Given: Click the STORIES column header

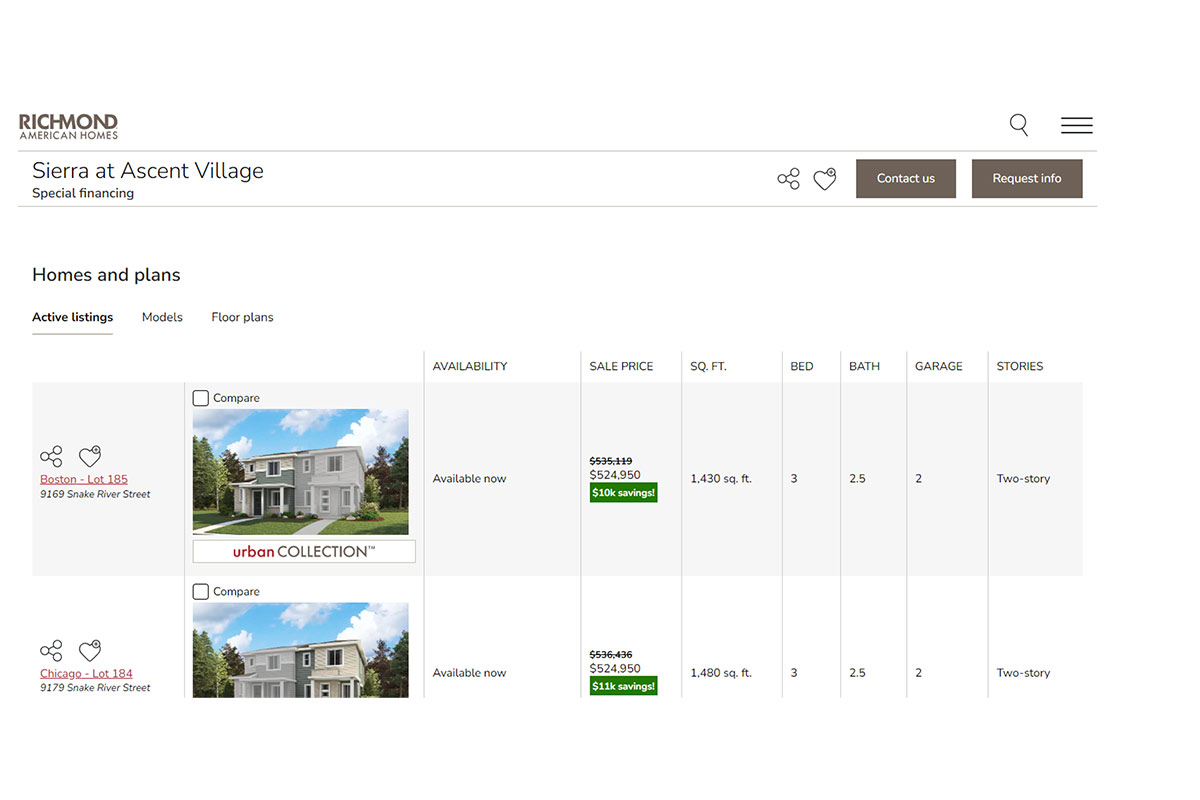Looking at the screenshot, I should click(1020, 366).
